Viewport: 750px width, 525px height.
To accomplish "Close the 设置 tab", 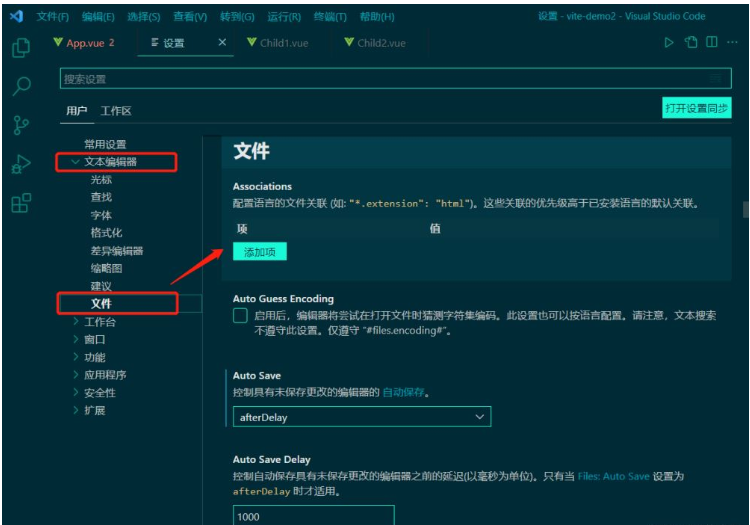I will tap(222, 43).
